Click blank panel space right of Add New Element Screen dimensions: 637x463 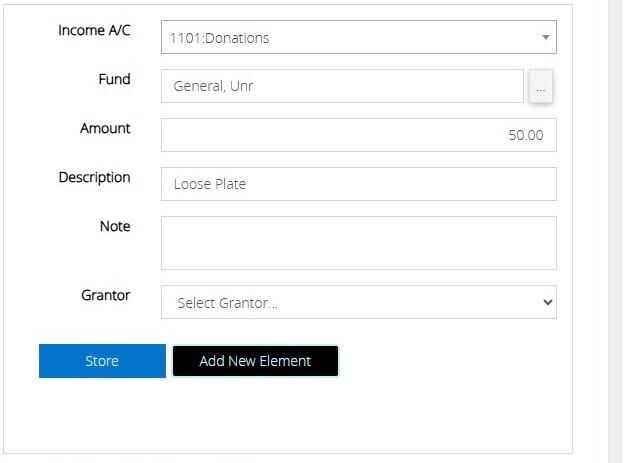tap(450, 361)
